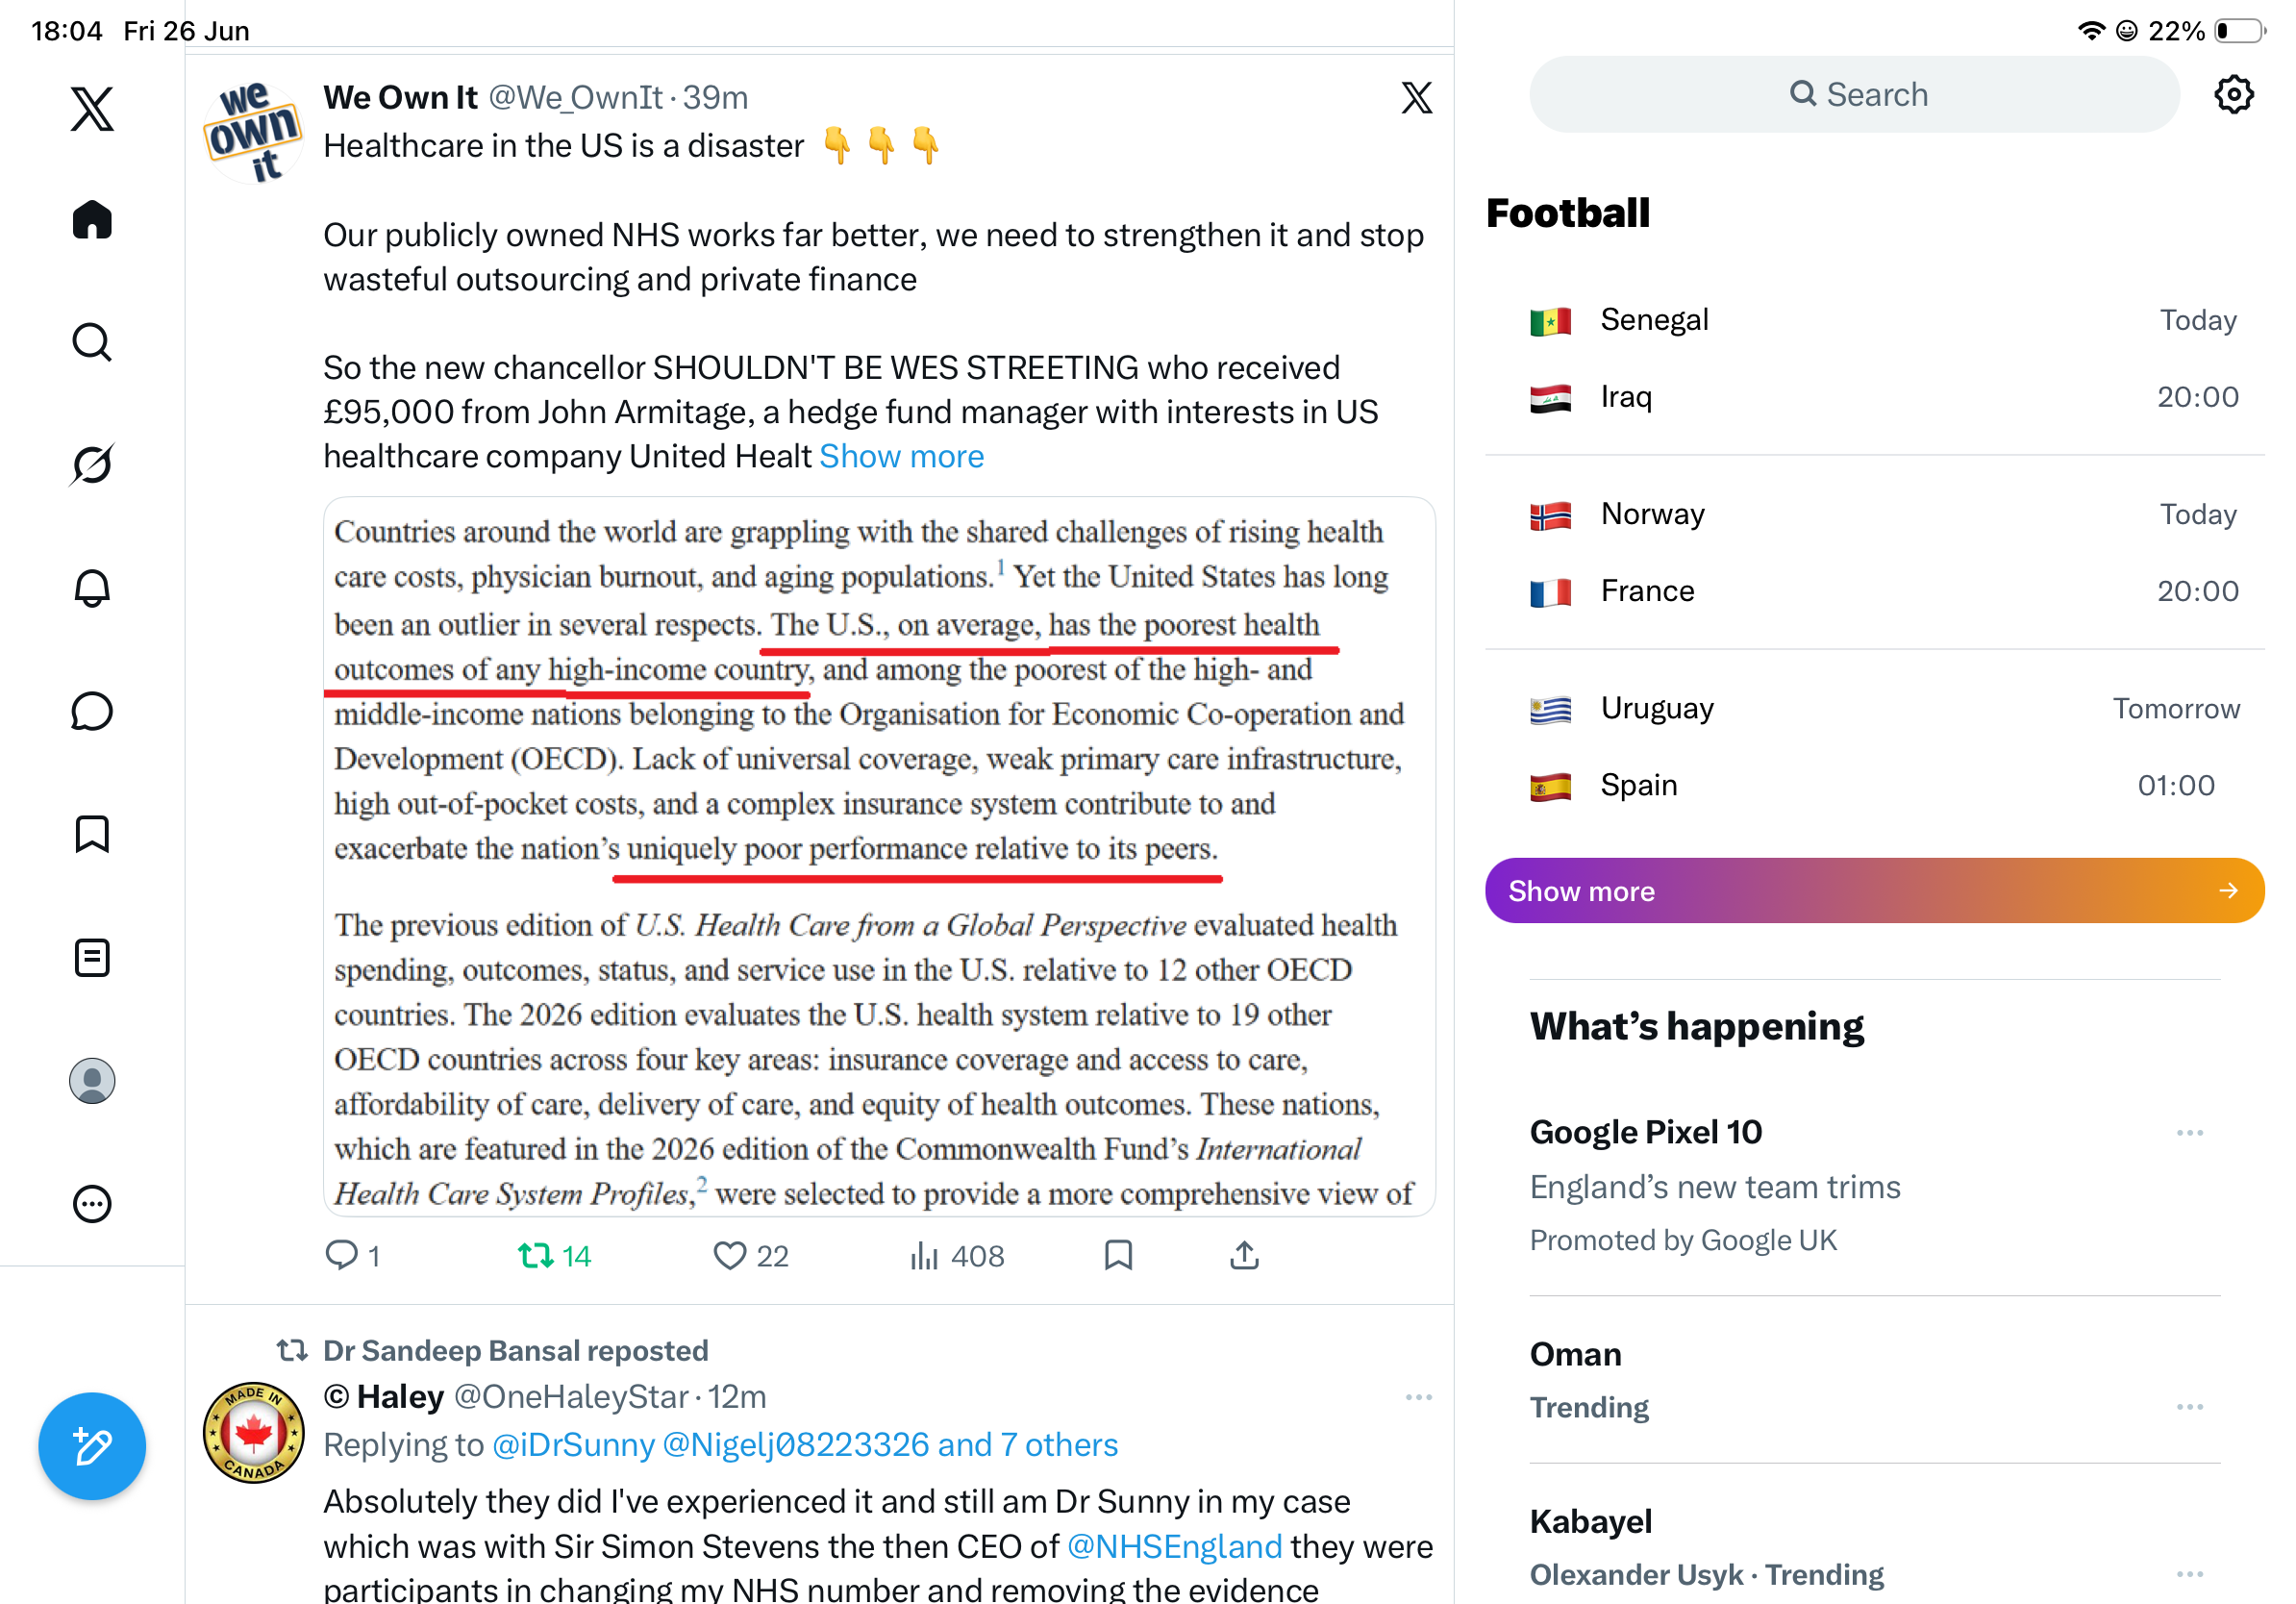This screenshot has width=2296, height=1604.
Task: Compose a new post with blue button
Action: point(92,1446)
